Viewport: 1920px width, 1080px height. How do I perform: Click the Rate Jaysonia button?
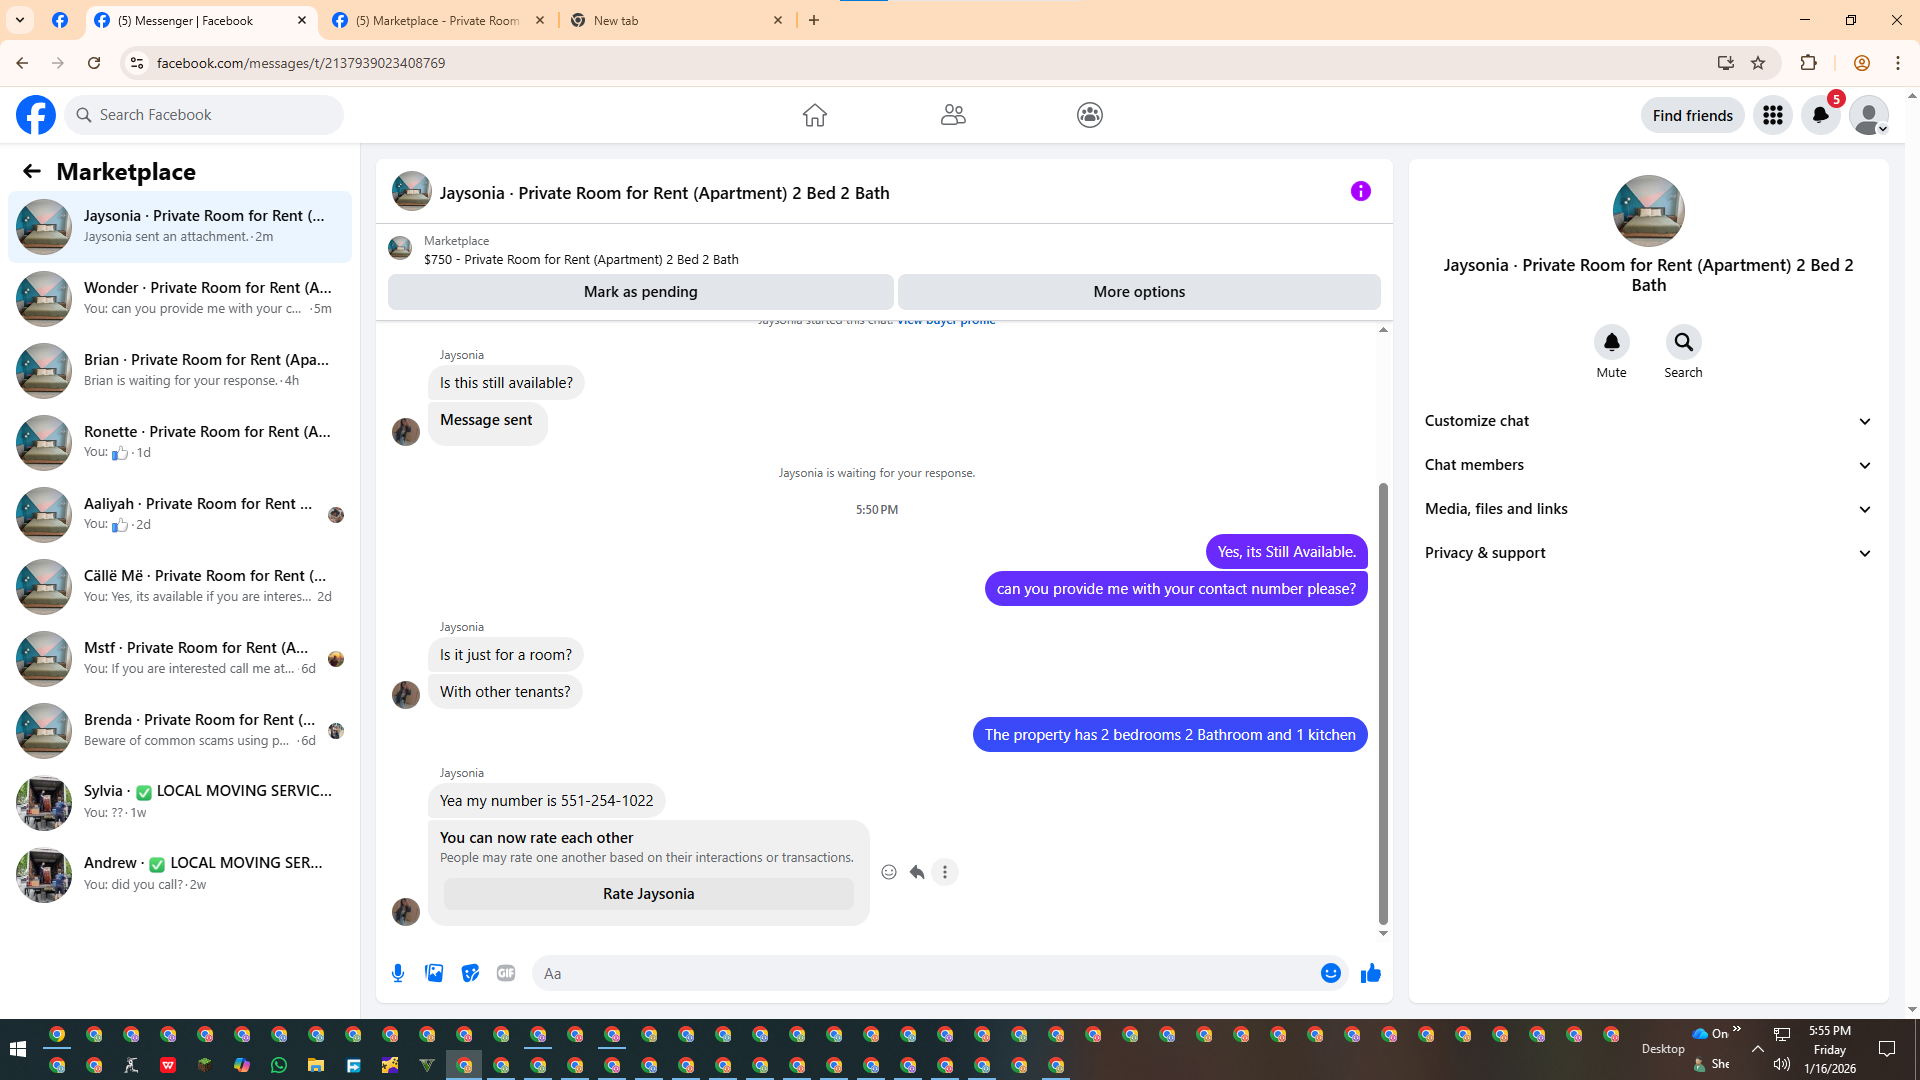pyautogui.click(x=648, y=894)
